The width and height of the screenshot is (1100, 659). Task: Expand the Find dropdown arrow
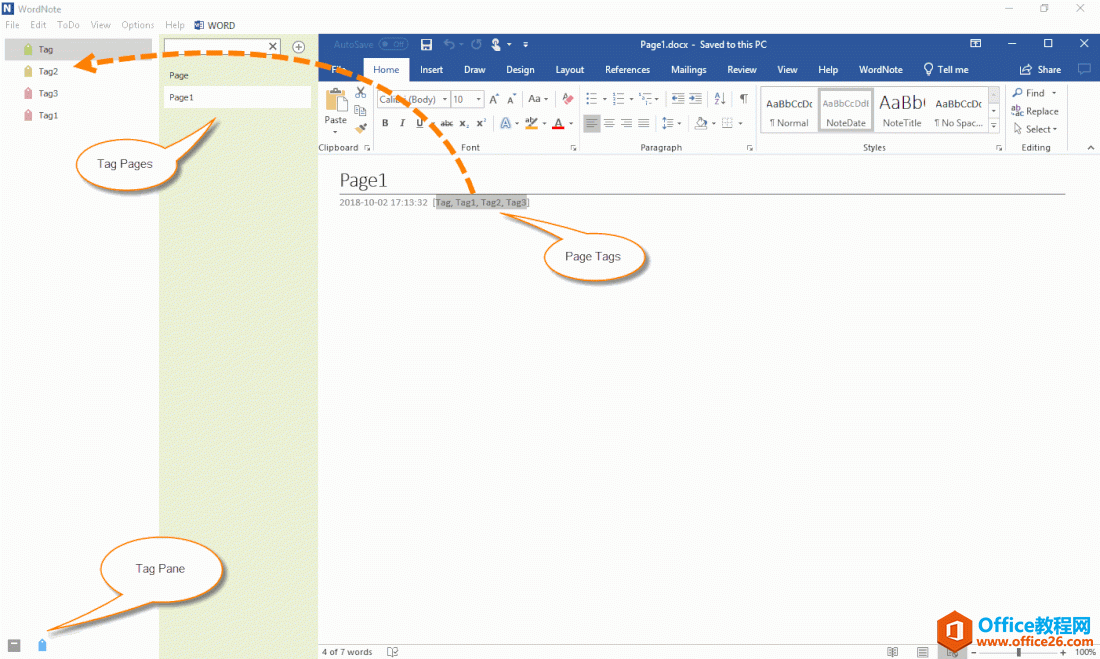point(1054,93)
